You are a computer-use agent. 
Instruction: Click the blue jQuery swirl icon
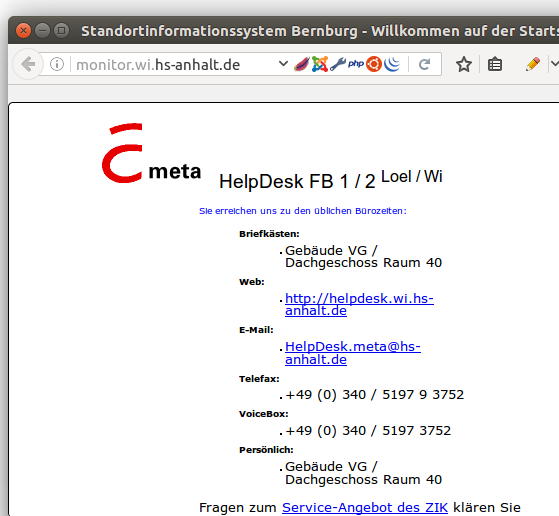[392, 64]
